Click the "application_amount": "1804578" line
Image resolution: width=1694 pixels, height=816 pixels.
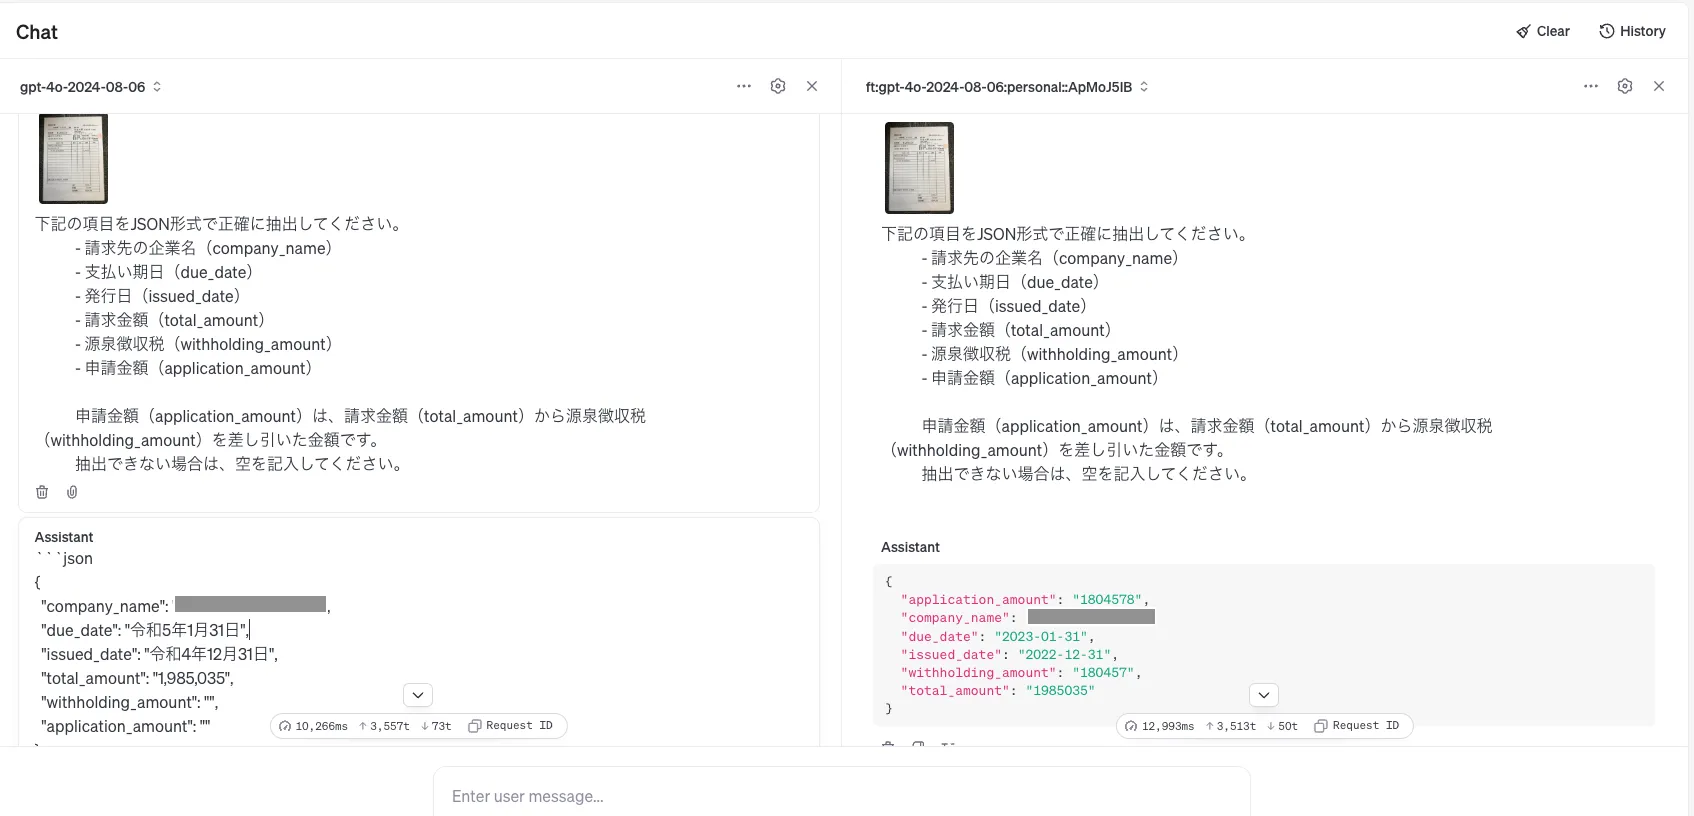pos(1025,600)
